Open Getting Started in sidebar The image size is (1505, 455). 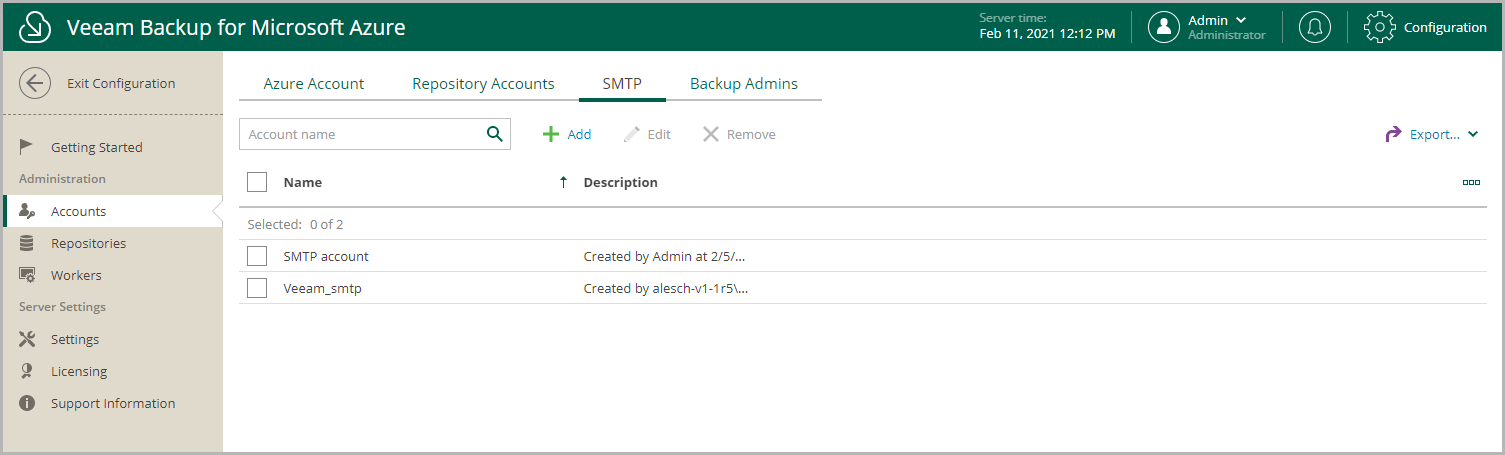point(97,147)
